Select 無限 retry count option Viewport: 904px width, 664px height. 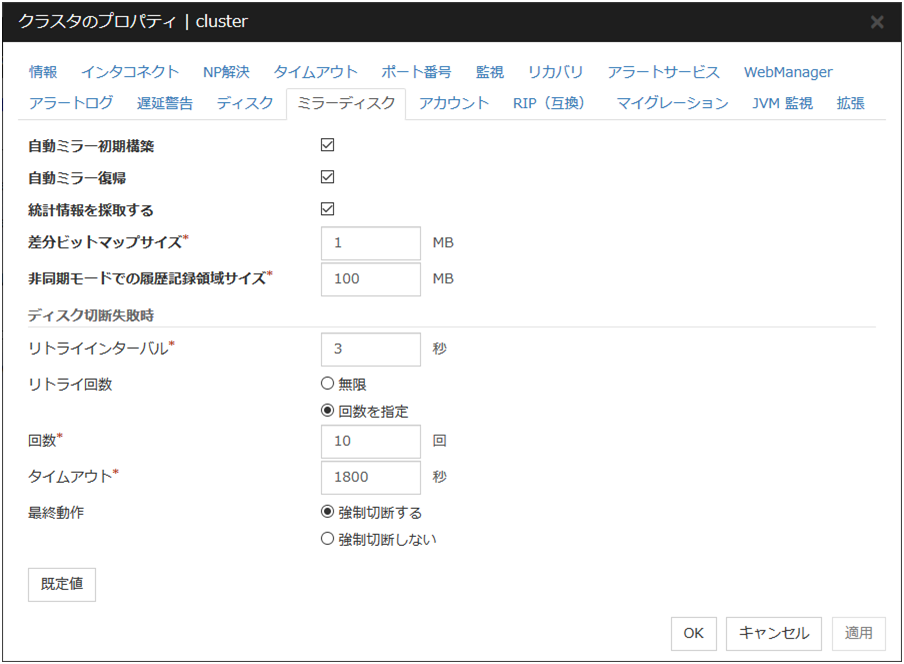pos(327,384)
